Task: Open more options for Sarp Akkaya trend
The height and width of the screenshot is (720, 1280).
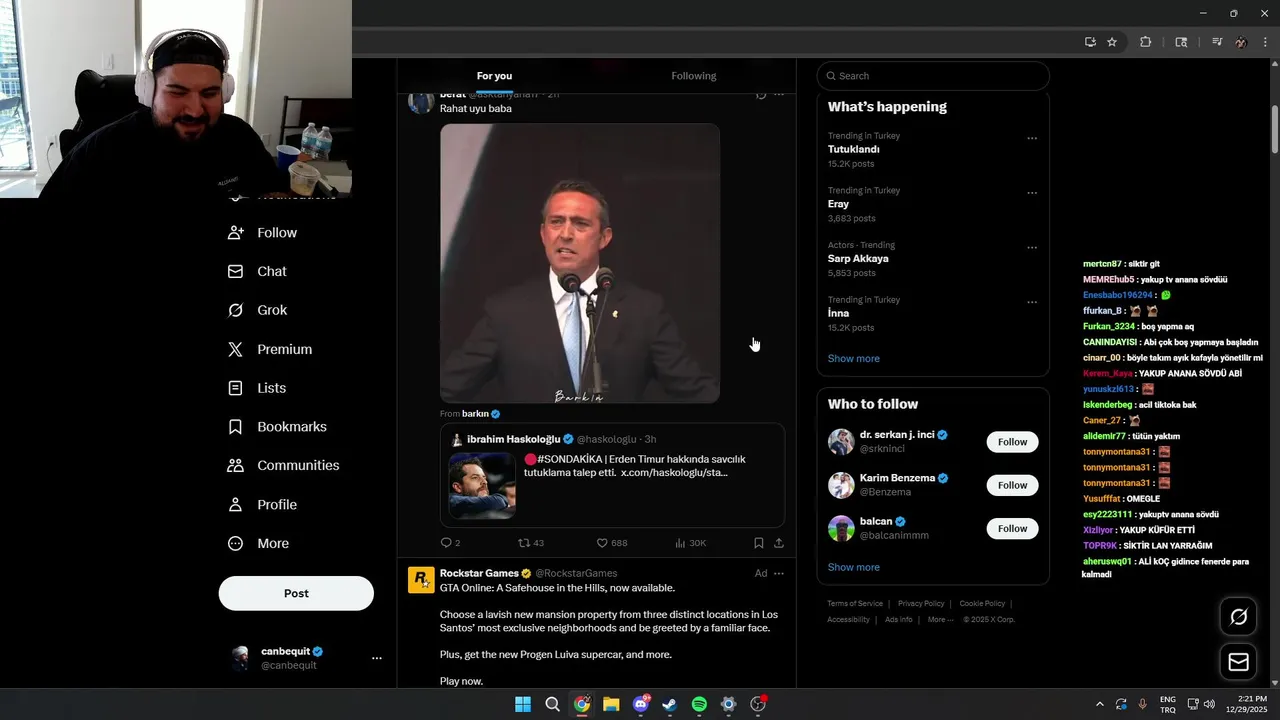Action: 1032,248
